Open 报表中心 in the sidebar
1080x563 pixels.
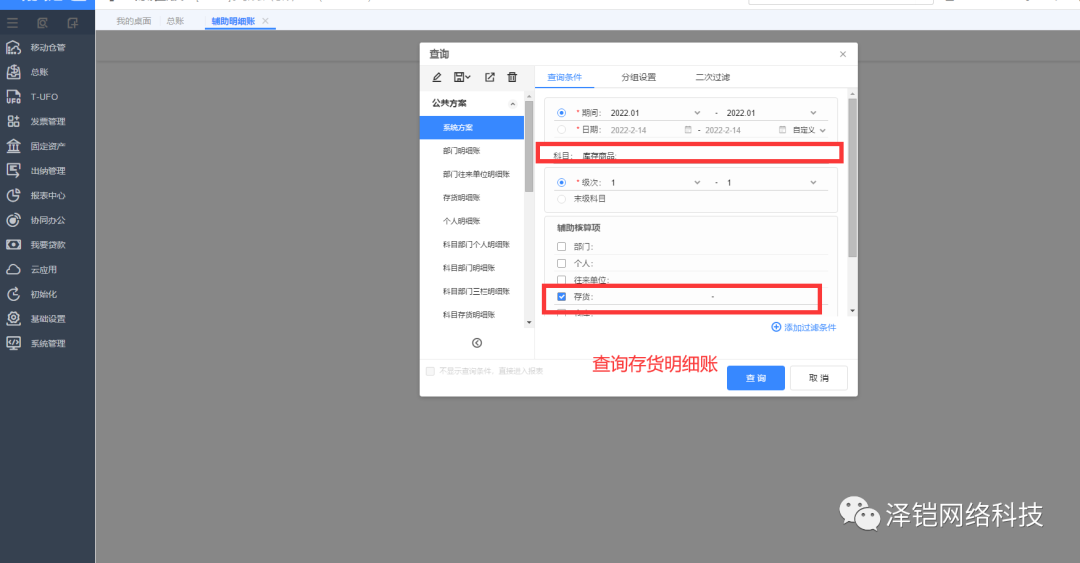pos(47,196)
